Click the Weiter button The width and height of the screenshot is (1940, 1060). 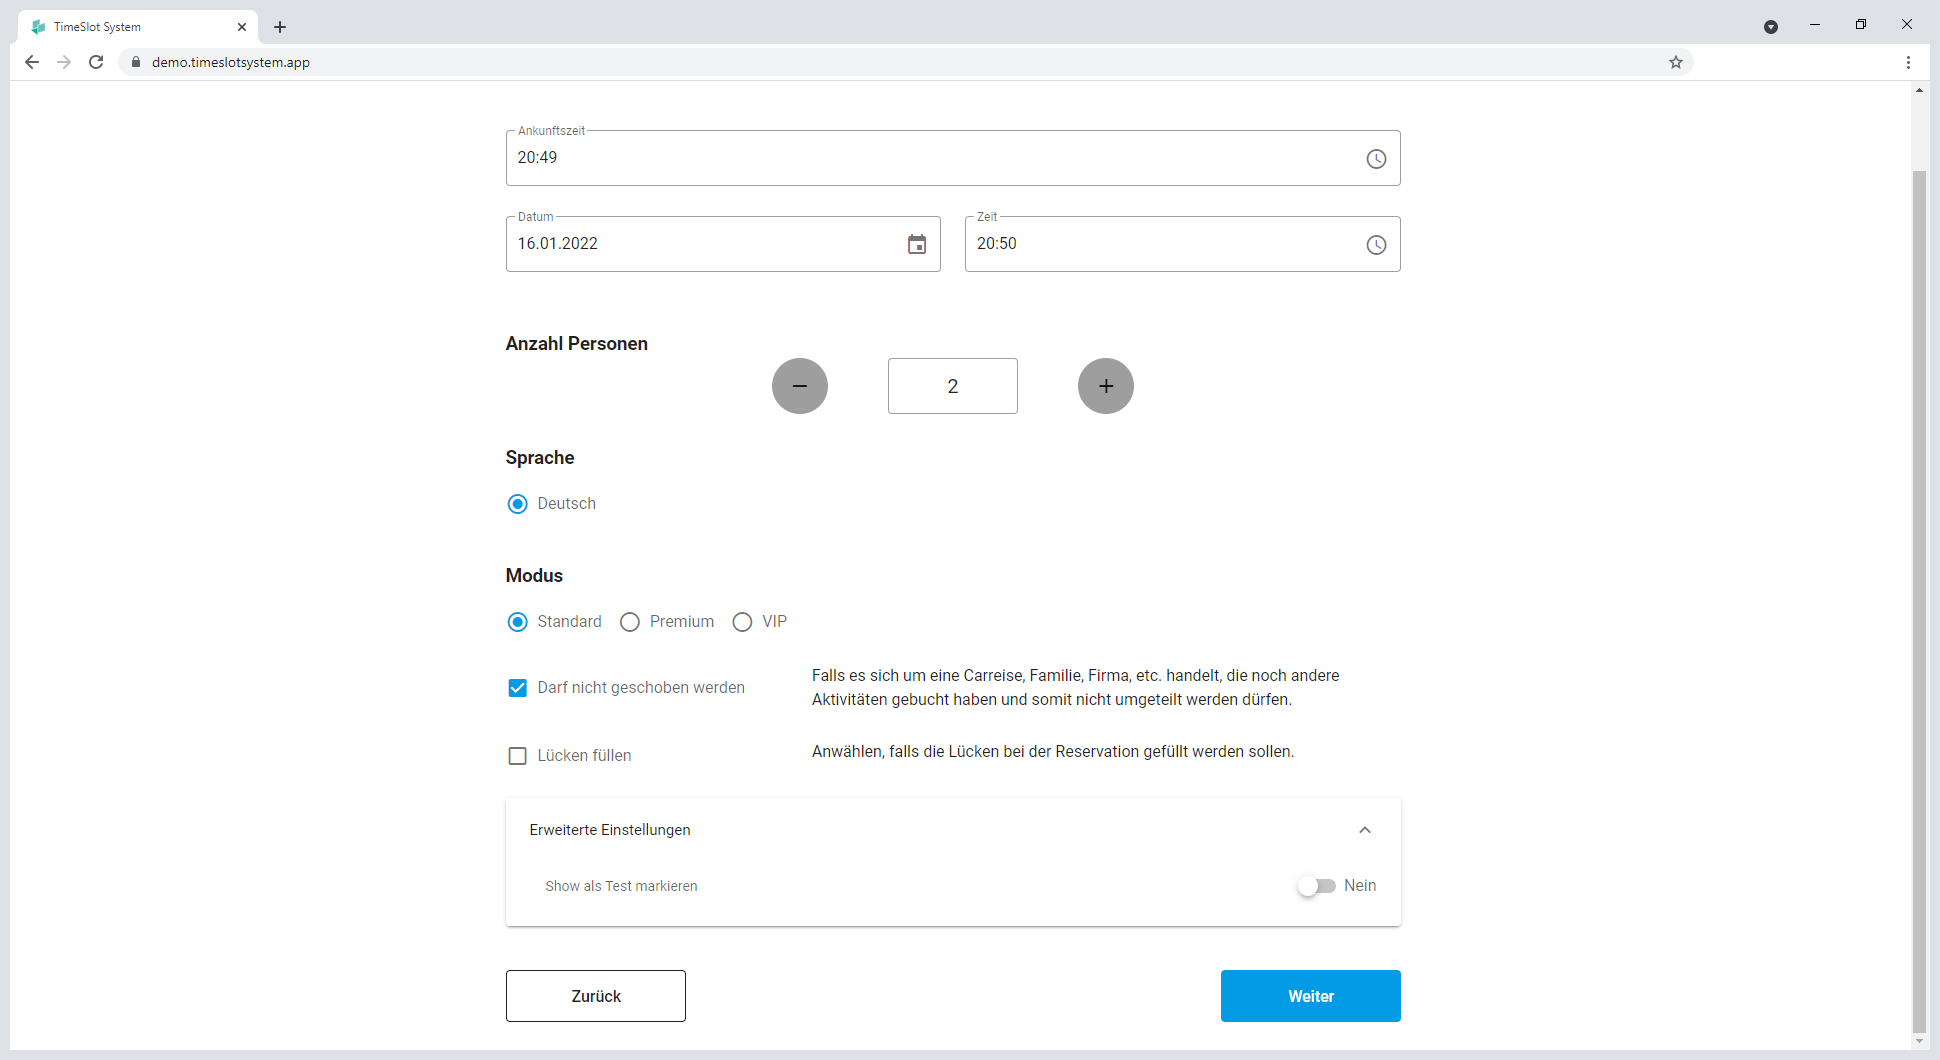[x=1311, y=996]
